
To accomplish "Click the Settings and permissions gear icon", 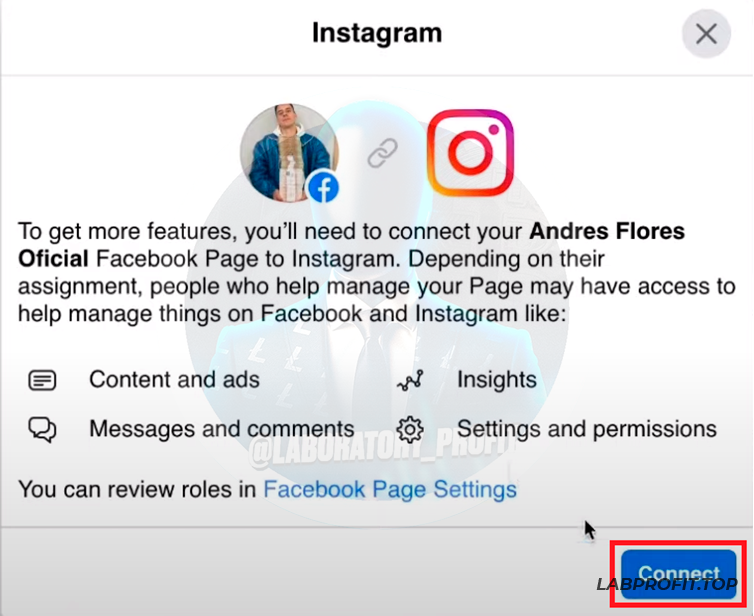I will click(x=410, y=429).
